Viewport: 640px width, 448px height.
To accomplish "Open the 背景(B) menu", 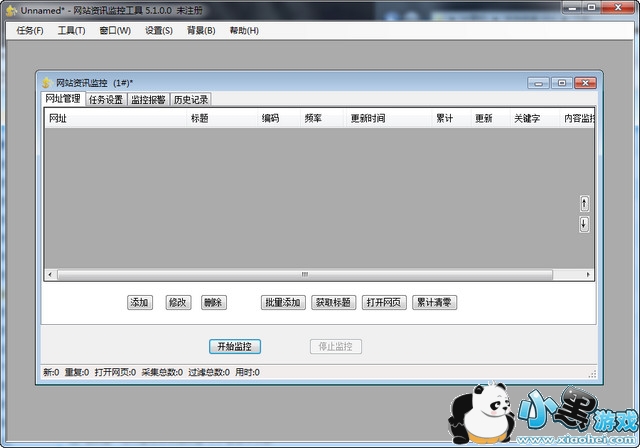I will 201,31.
